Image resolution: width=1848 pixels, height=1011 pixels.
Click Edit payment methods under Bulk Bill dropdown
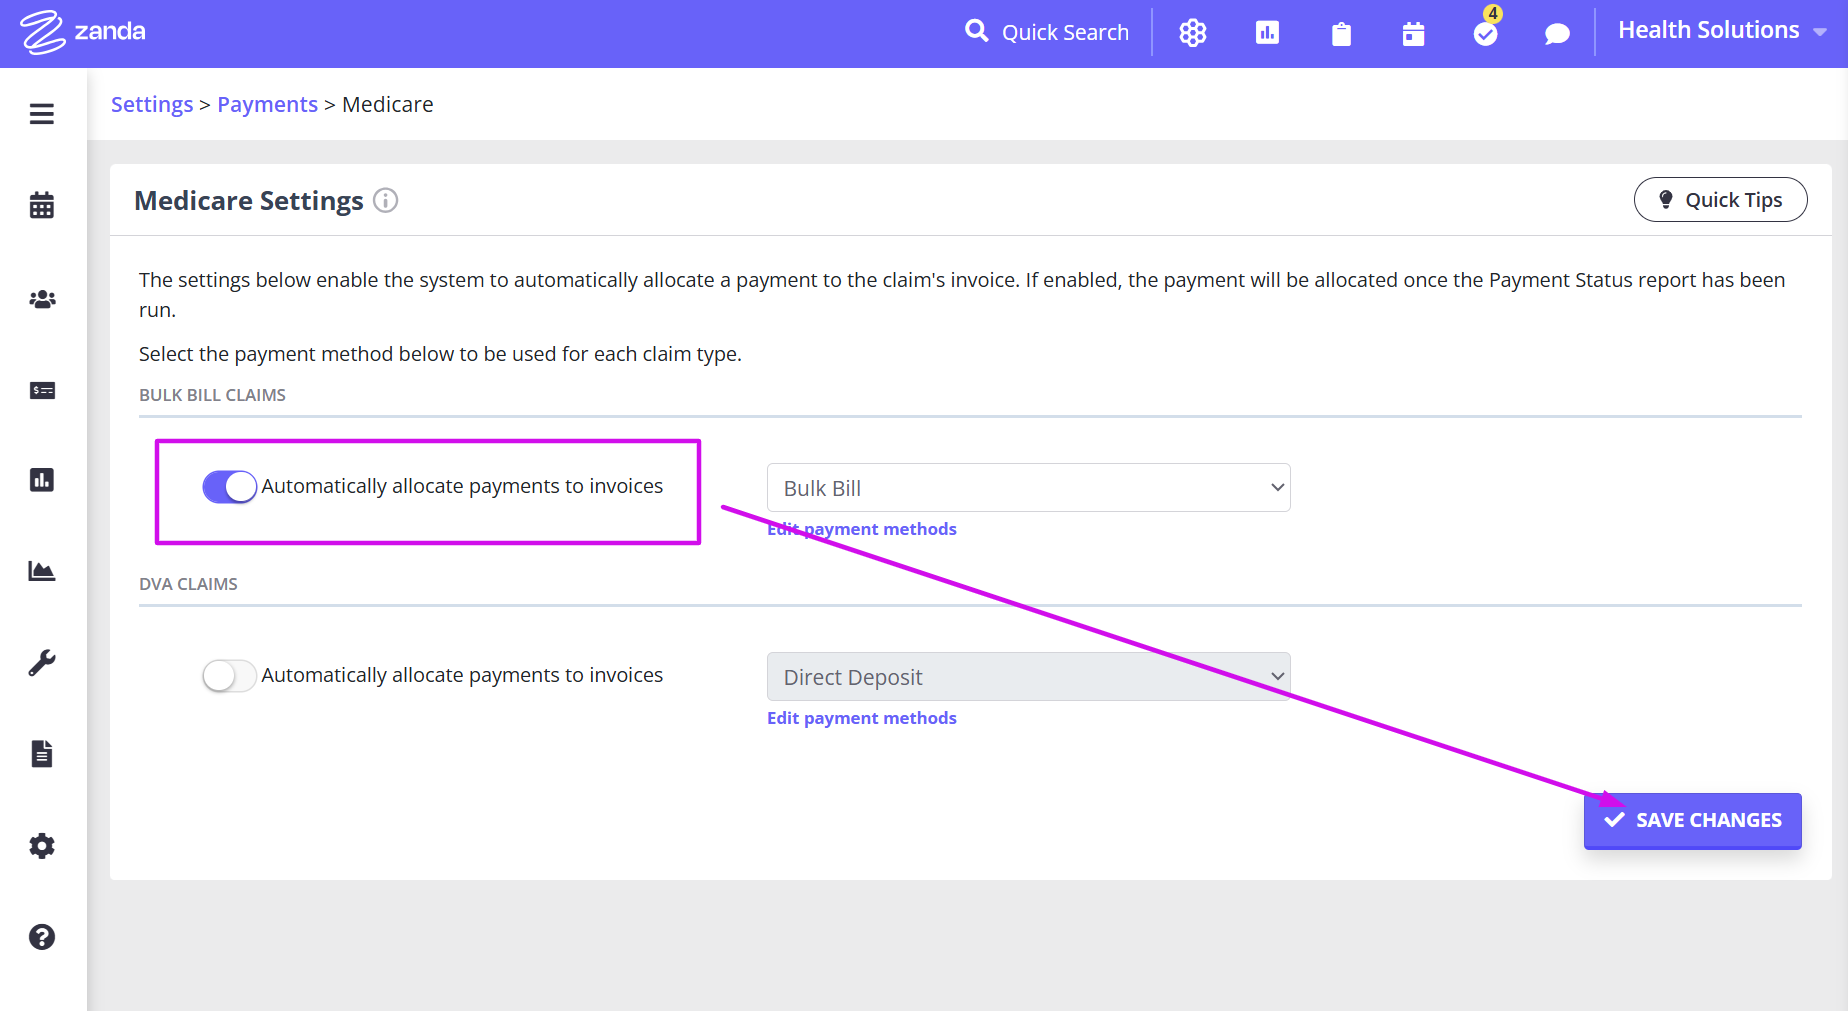click(x=862, y=529)
